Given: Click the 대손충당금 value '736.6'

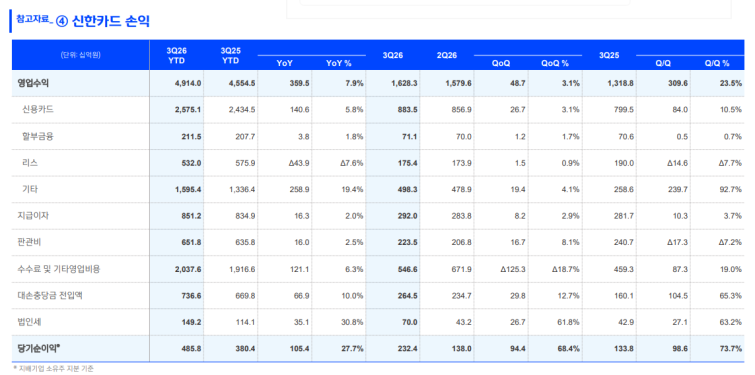Looking at the screenshot, I should (192, 296).
